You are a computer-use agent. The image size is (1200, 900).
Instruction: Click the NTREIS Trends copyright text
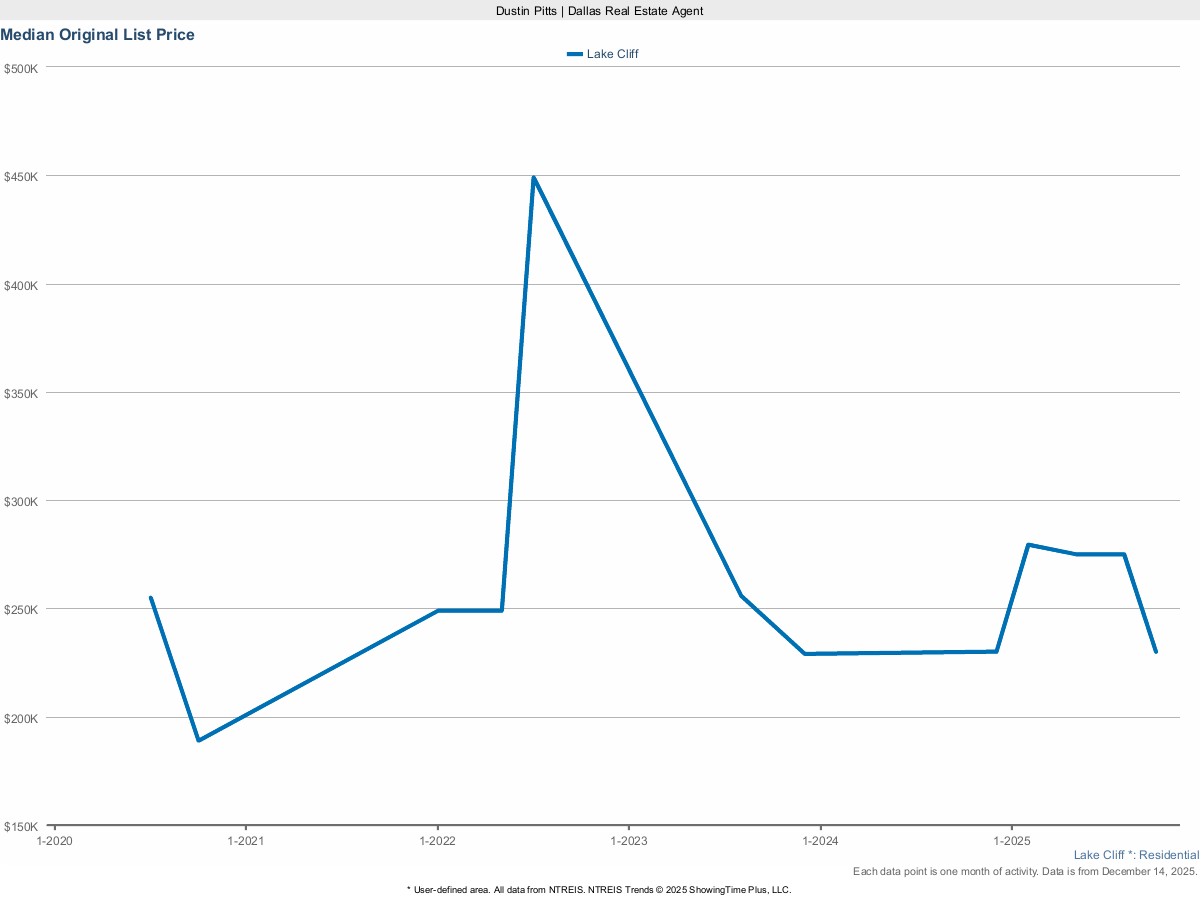coord(599,889)
